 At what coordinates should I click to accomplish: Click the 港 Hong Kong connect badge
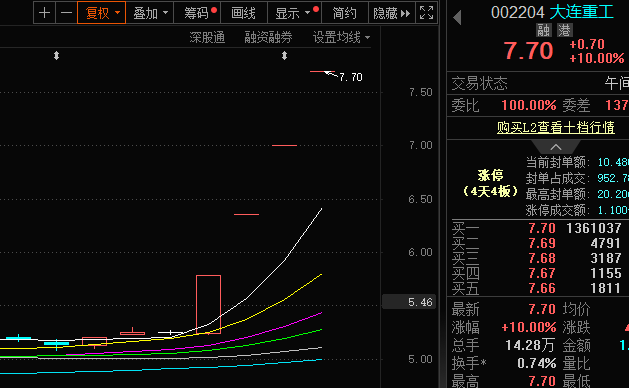point(564,30)
